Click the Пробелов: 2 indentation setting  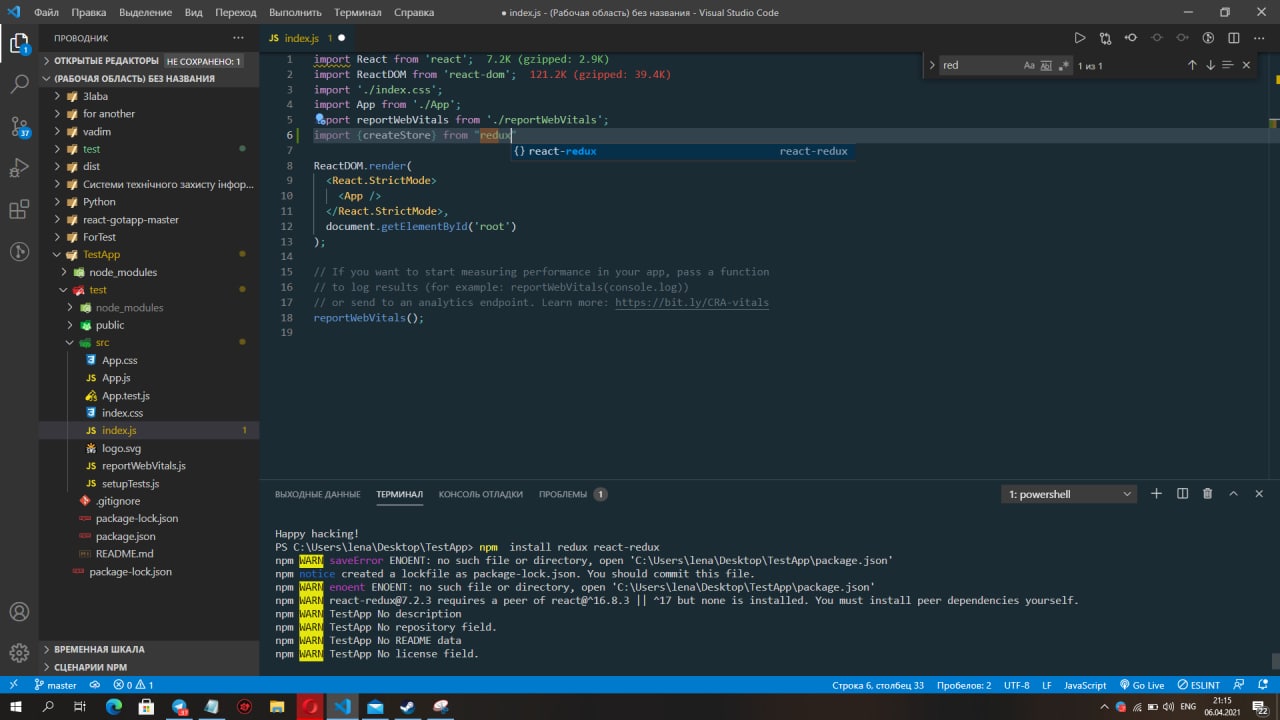(x=964, y=685)
